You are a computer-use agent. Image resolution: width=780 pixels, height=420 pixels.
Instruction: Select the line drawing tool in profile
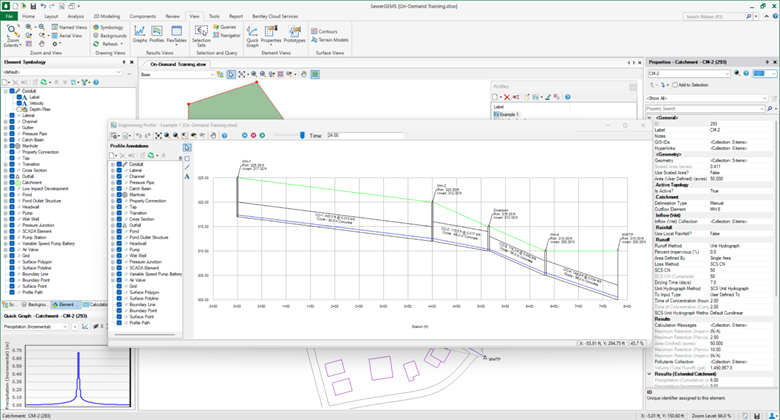(187, 167)
